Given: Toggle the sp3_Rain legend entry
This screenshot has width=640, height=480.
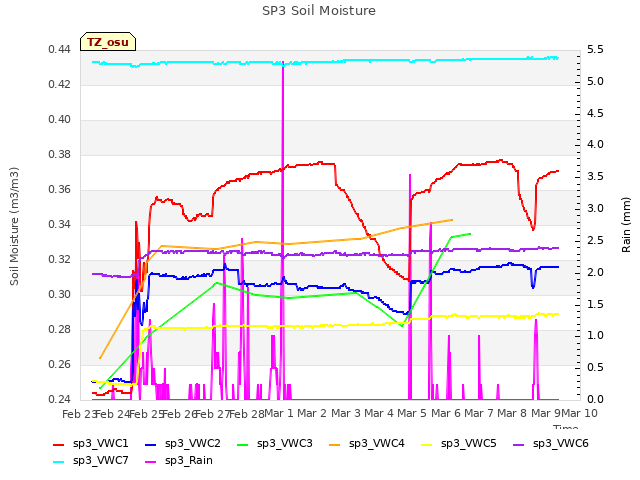Looking at the screenshot, I should pyautogui.click(x=179, y=461).
